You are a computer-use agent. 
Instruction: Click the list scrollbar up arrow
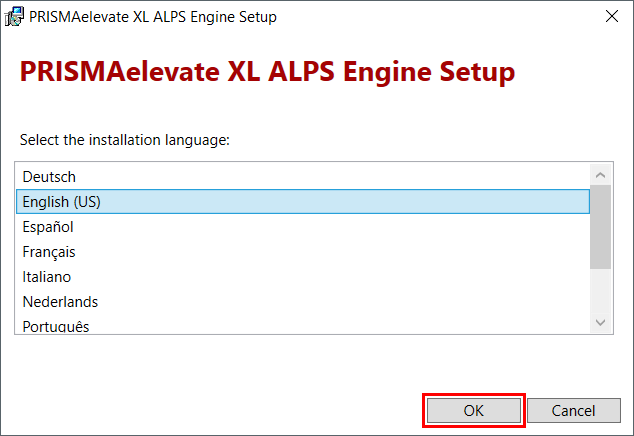(x=600, y=175)
